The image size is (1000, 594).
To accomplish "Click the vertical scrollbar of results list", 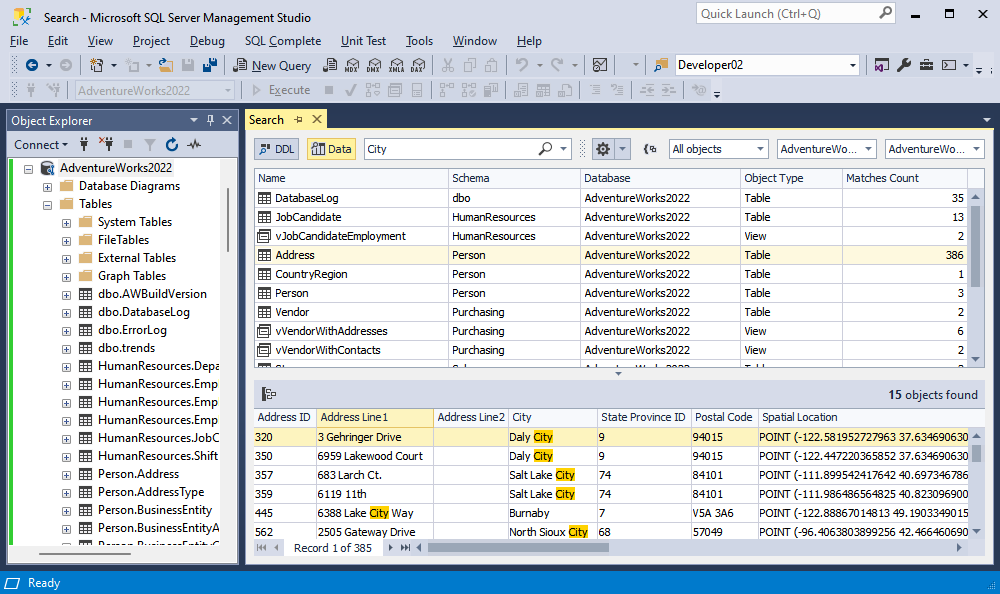I will 975,246.
